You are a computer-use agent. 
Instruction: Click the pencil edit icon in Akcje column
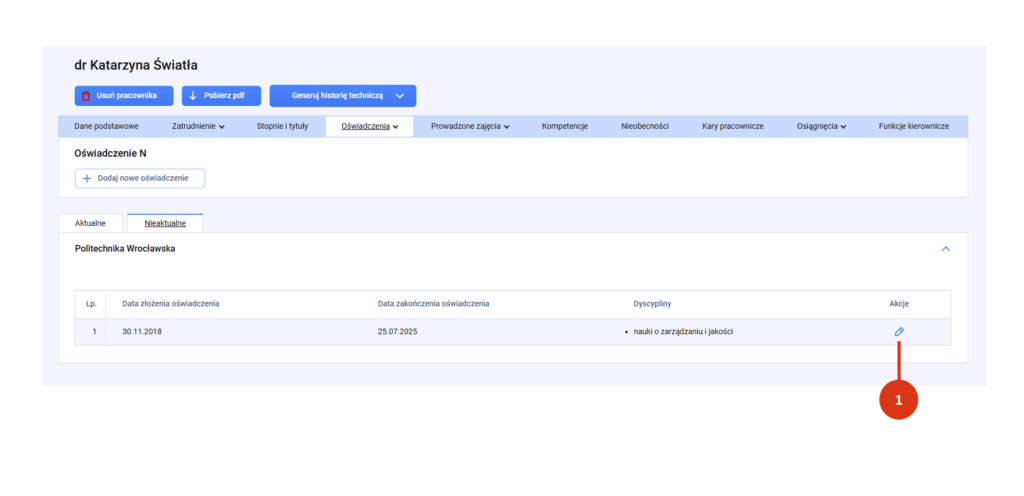pyautogui.click(x=899, y=332)
